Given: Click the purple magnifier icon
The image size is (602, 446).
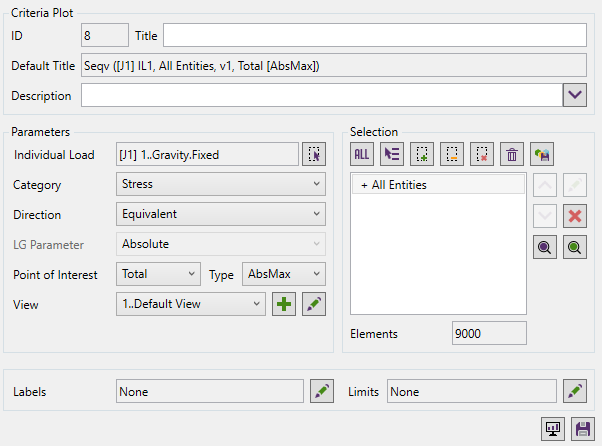Looking at the screenshot, I should [545, 249].
